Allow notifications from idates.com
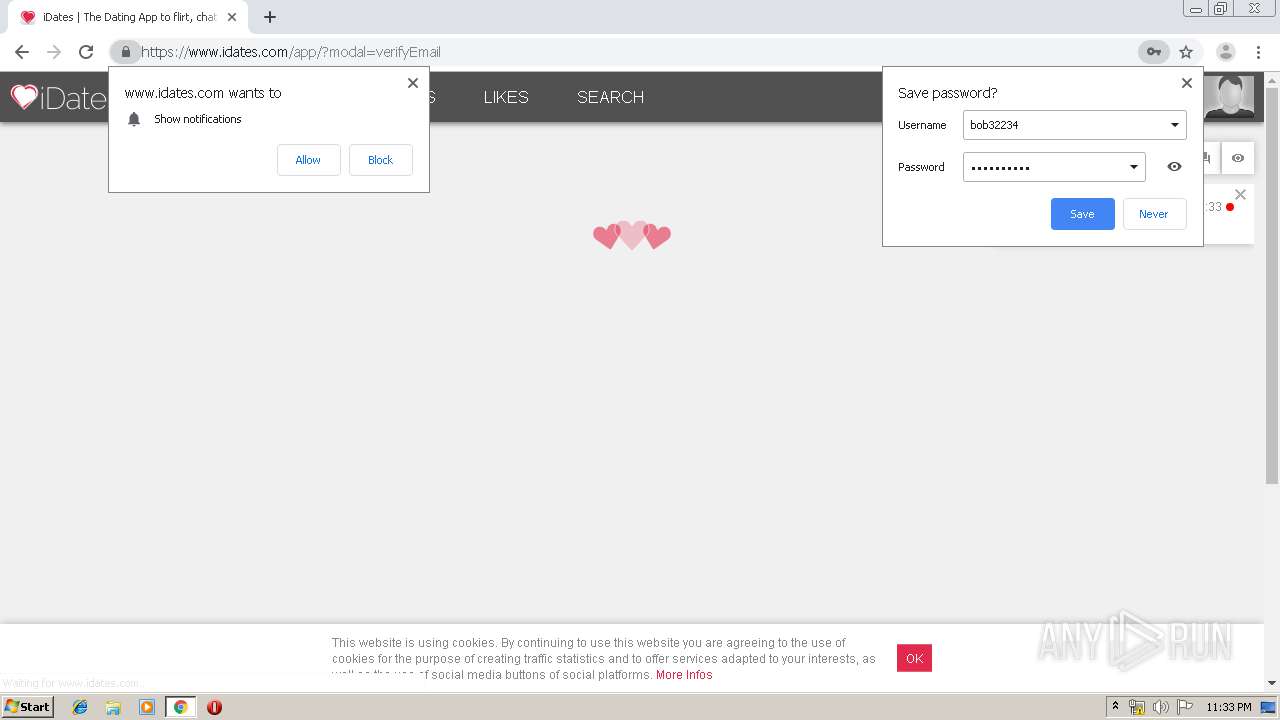 pyautogui.click(x=308, y=160)
